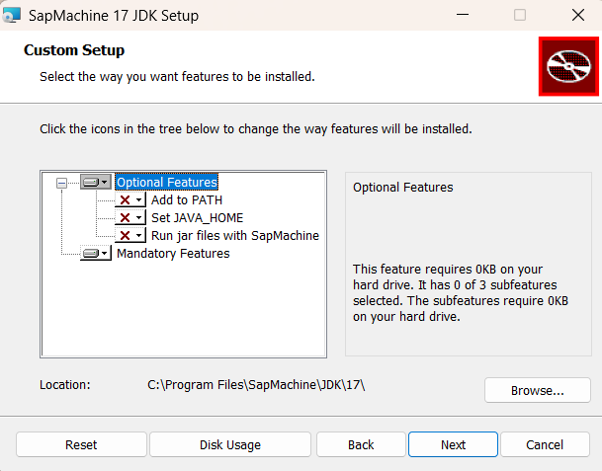Cancel the SapMachine setup

(545, 445)
